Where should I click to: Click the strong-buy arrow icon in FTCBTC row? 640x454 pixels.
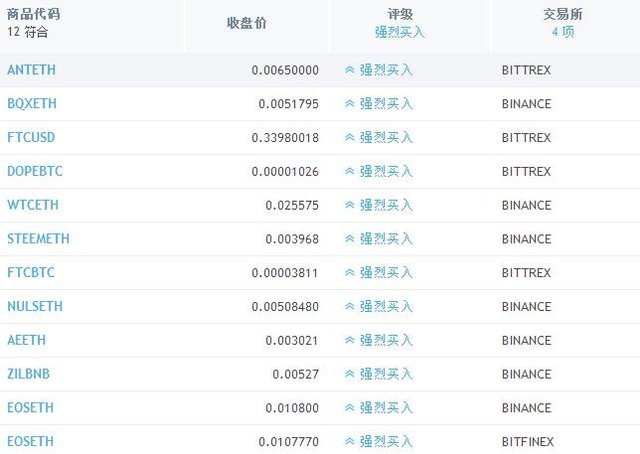[x=349, y=273]
